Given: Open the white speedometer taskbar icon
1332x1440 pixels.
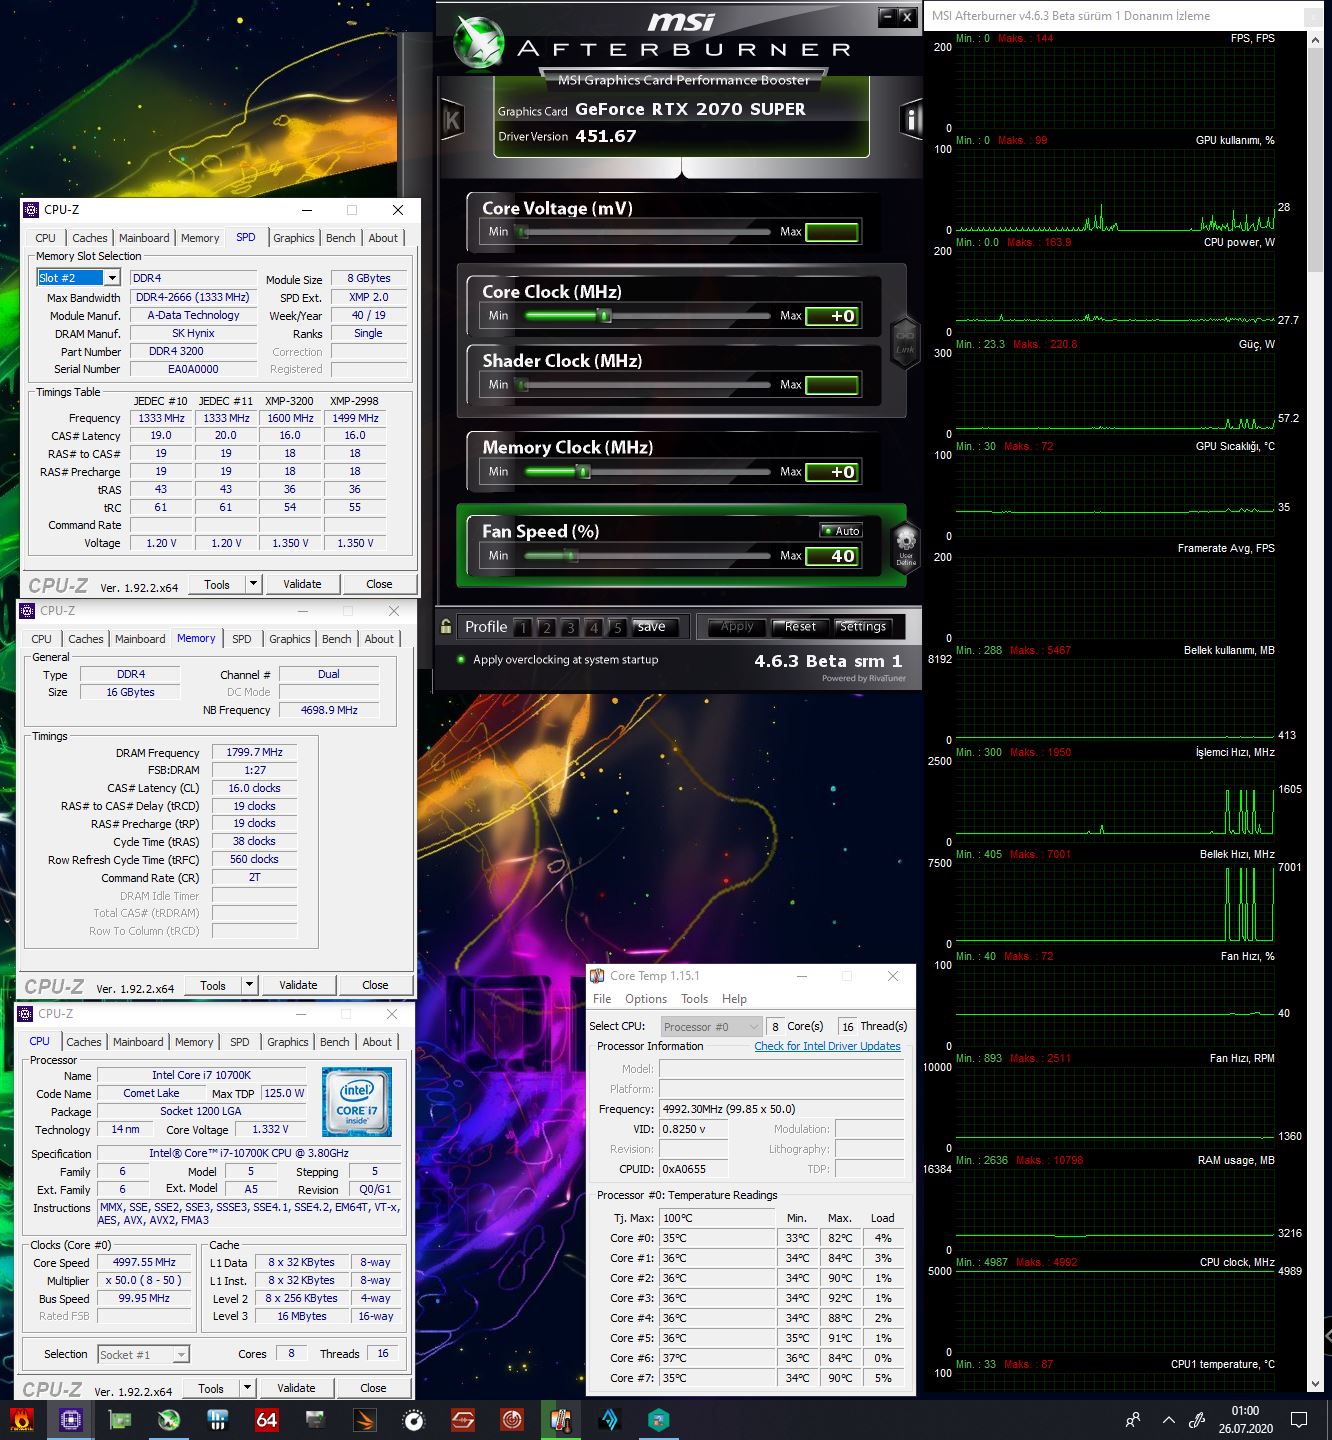Looking at the screenshot, I should click(x=413, y=1419).
